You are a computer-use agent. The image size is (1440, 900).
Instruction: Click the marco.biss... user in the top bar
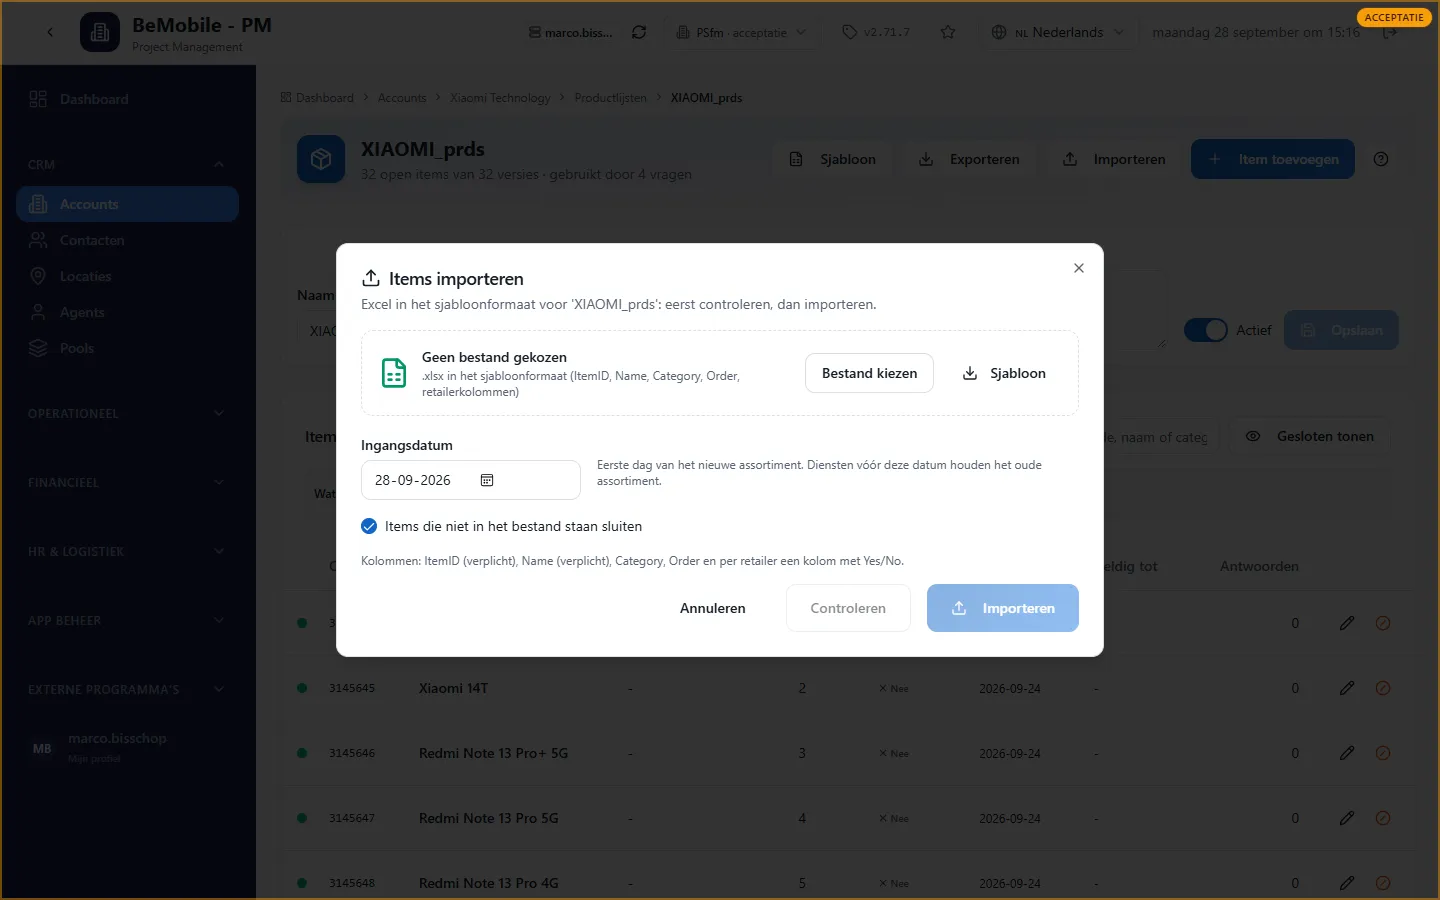click(x=571, y=32)
